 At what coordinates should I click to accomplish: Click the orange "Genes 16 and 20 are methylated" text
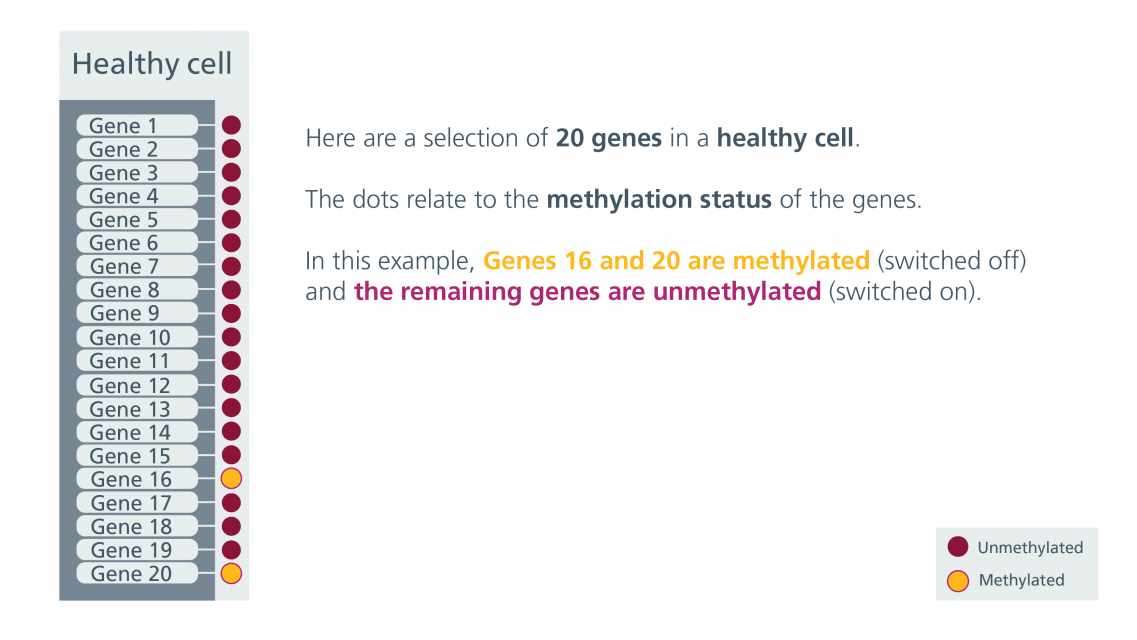676,261
